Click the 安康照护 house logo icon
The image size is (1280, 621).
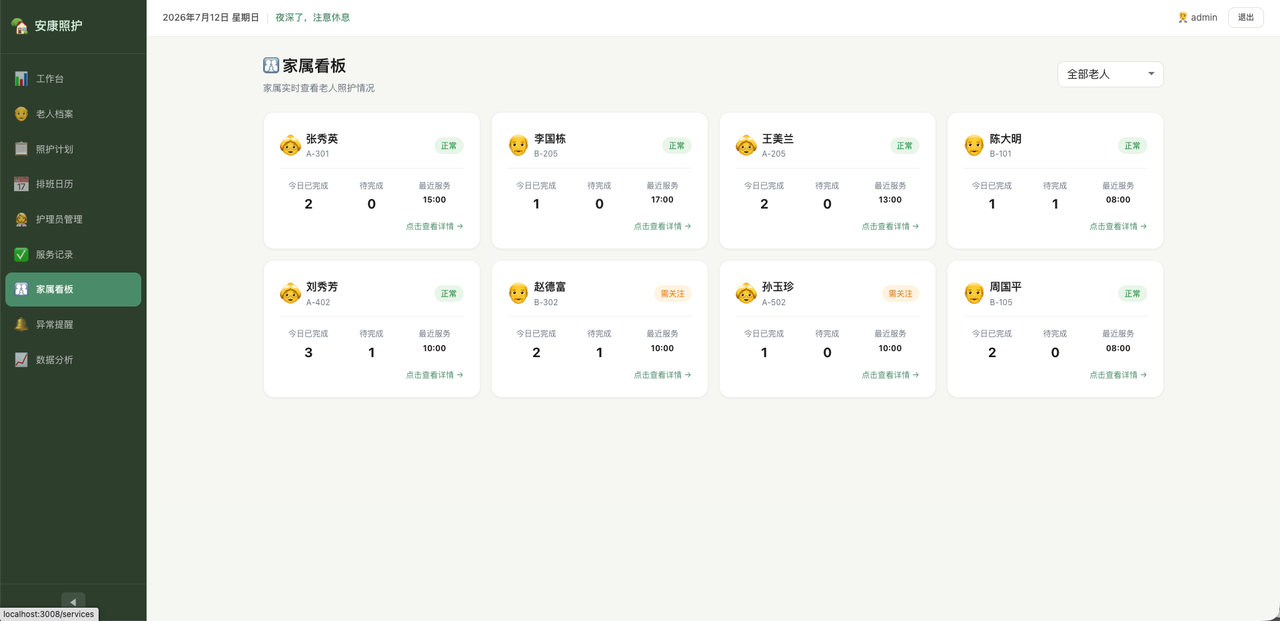click(20, 26)
